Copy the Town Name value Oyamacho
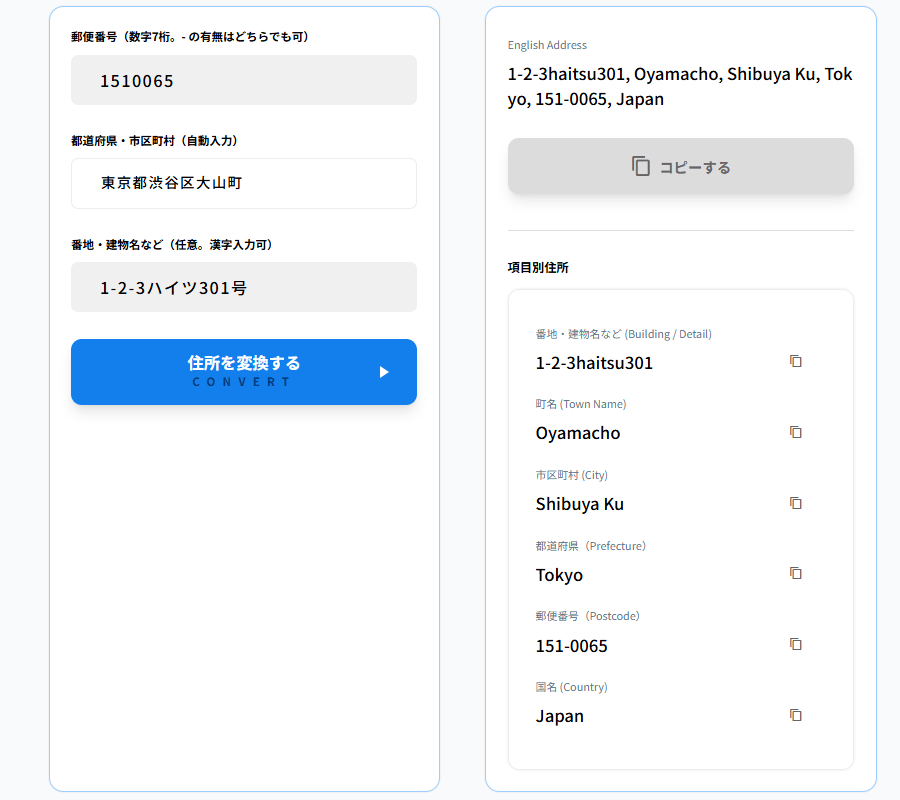 [796, 432]
